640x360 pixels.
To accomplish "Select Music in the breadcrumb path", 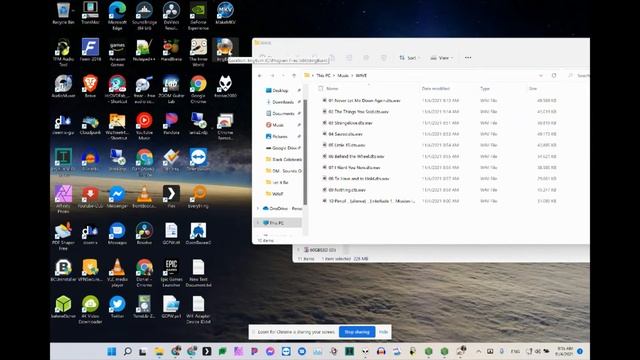I will [x=343, y=76].
